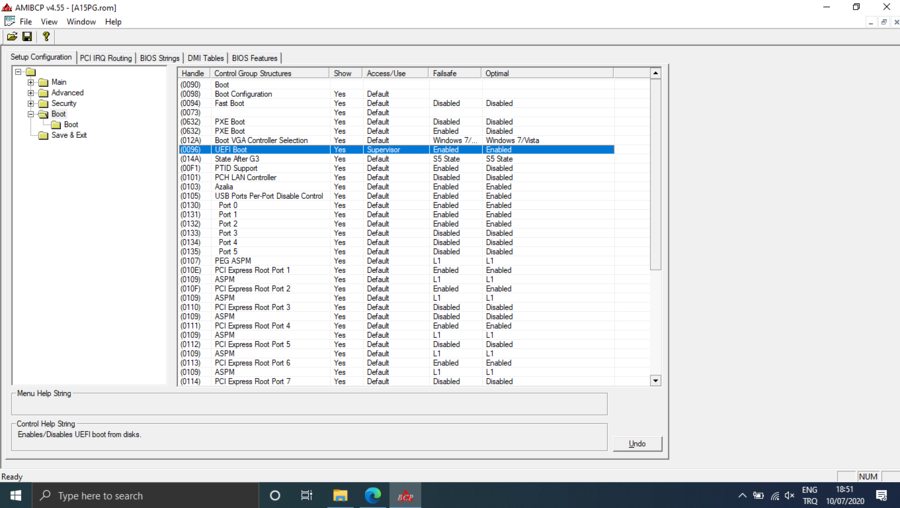Switch to the PCI IRQ Routing tab
Image resolution: width=900 pixels, height=508 pixels.
(105, 58)
